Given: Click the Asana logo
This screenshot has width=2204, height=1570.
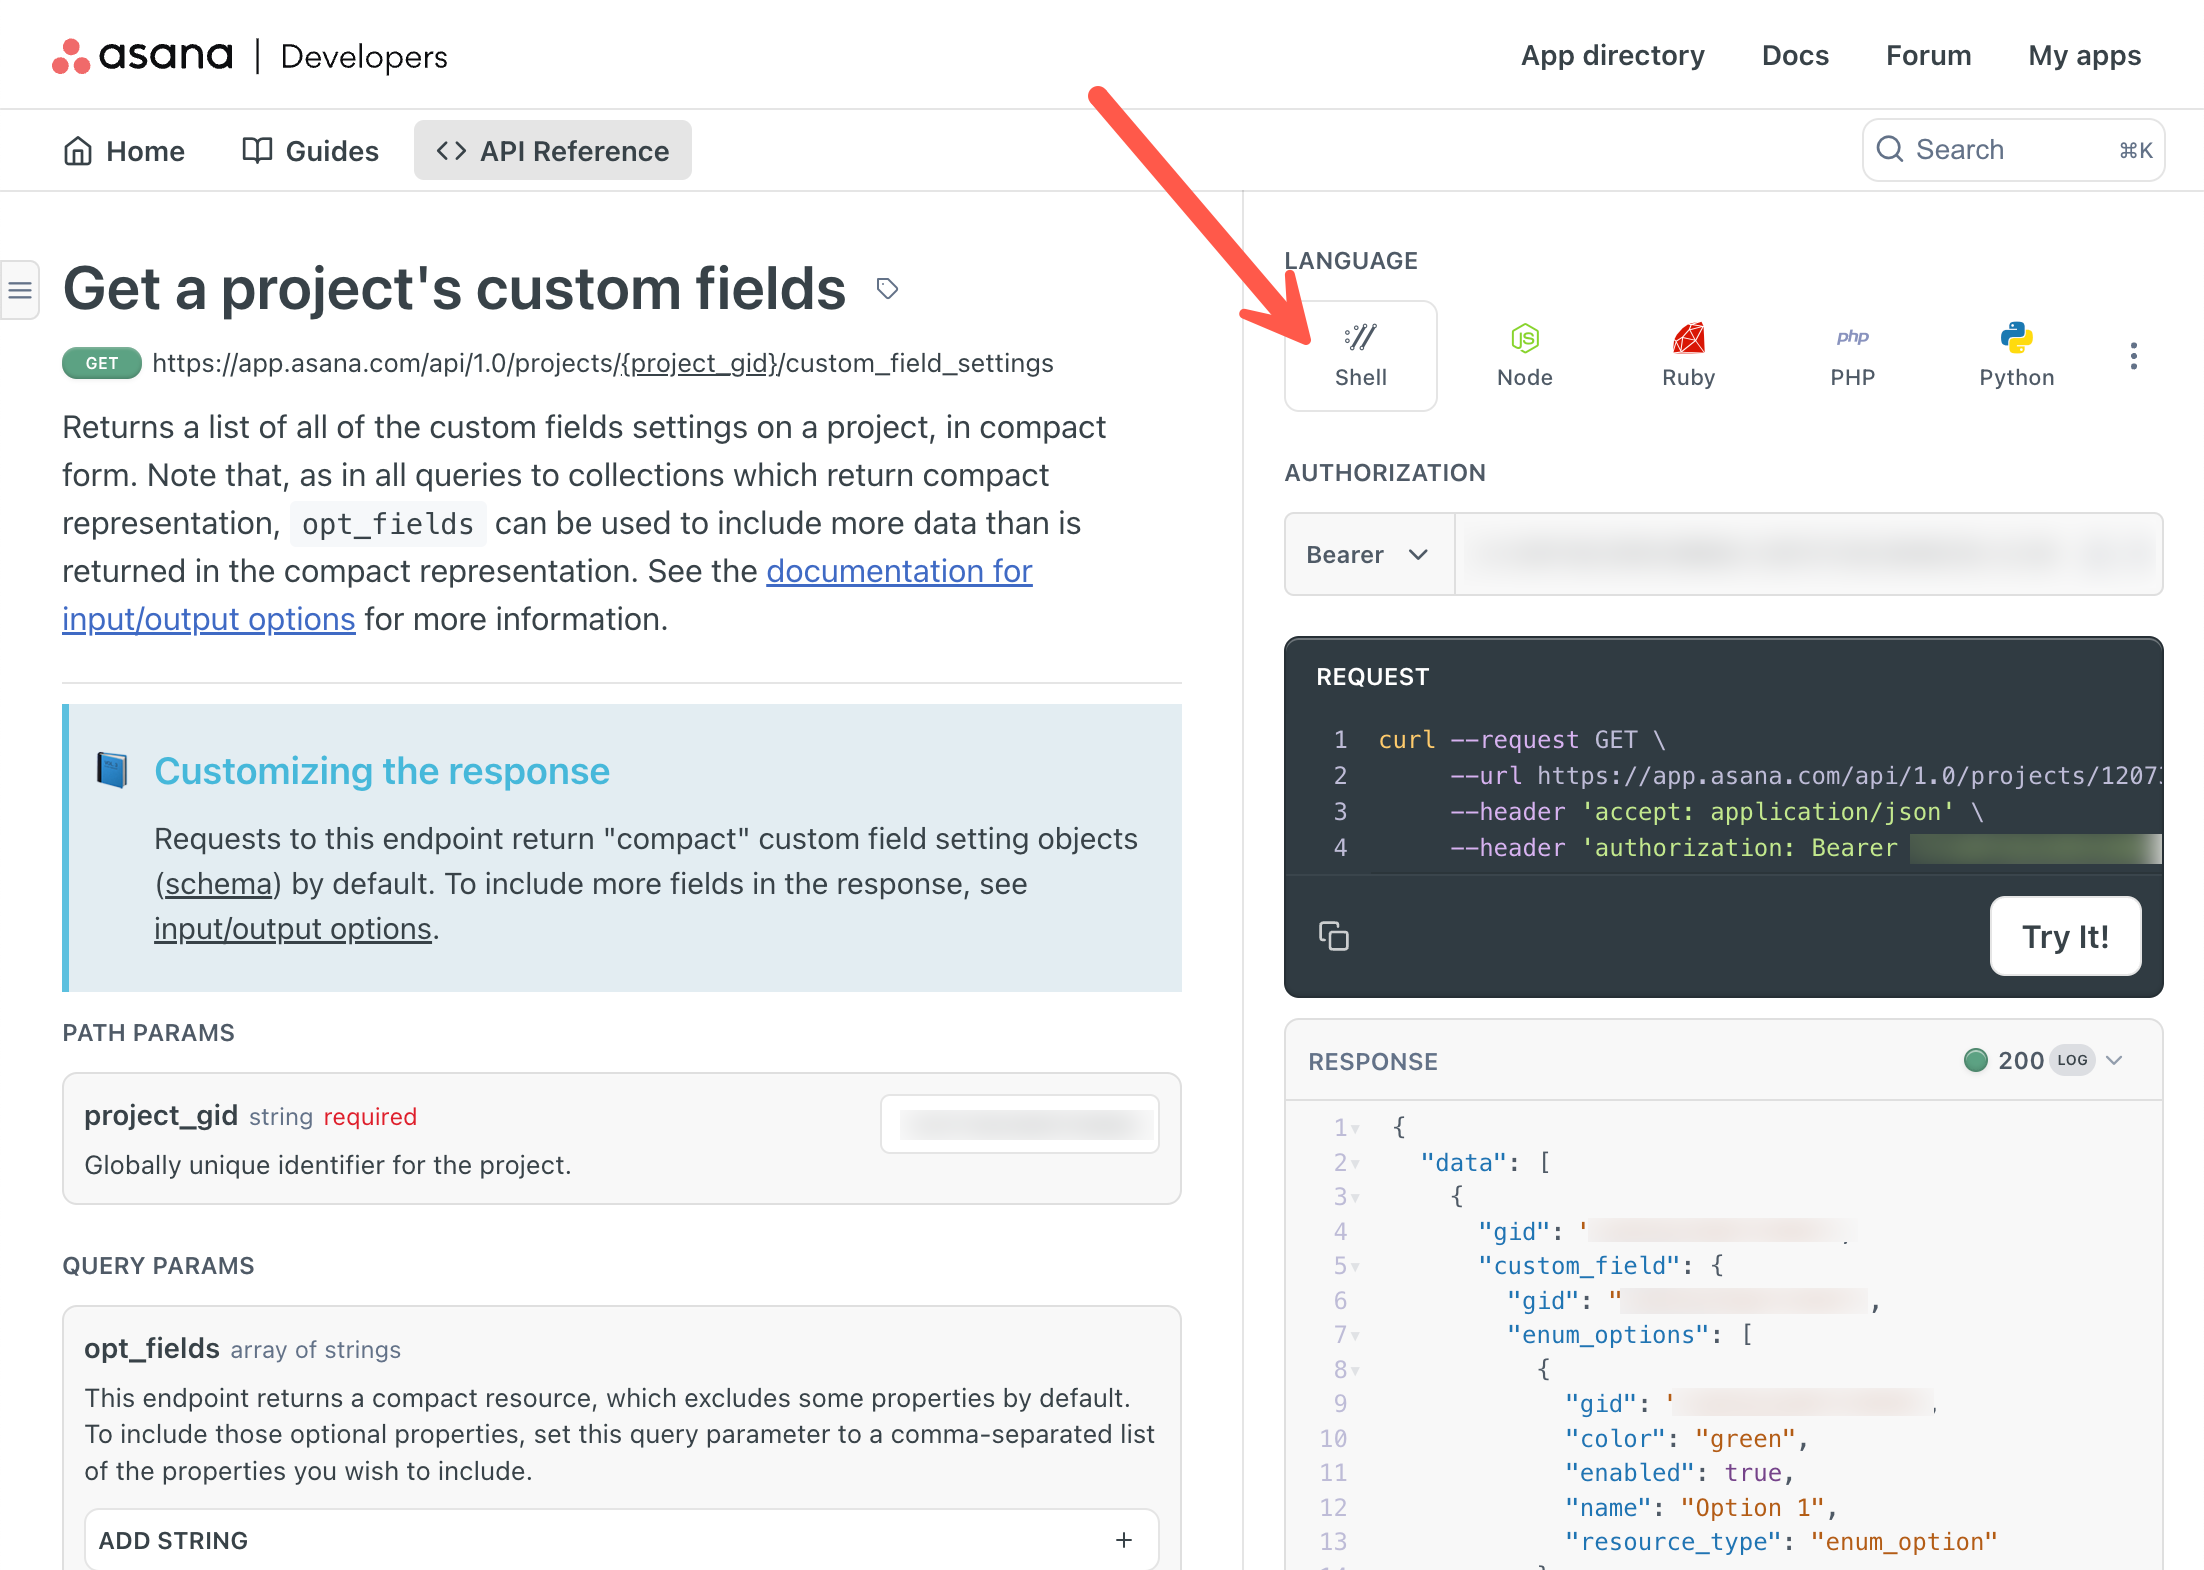Looking at the screenshot, I should point(143,56).
